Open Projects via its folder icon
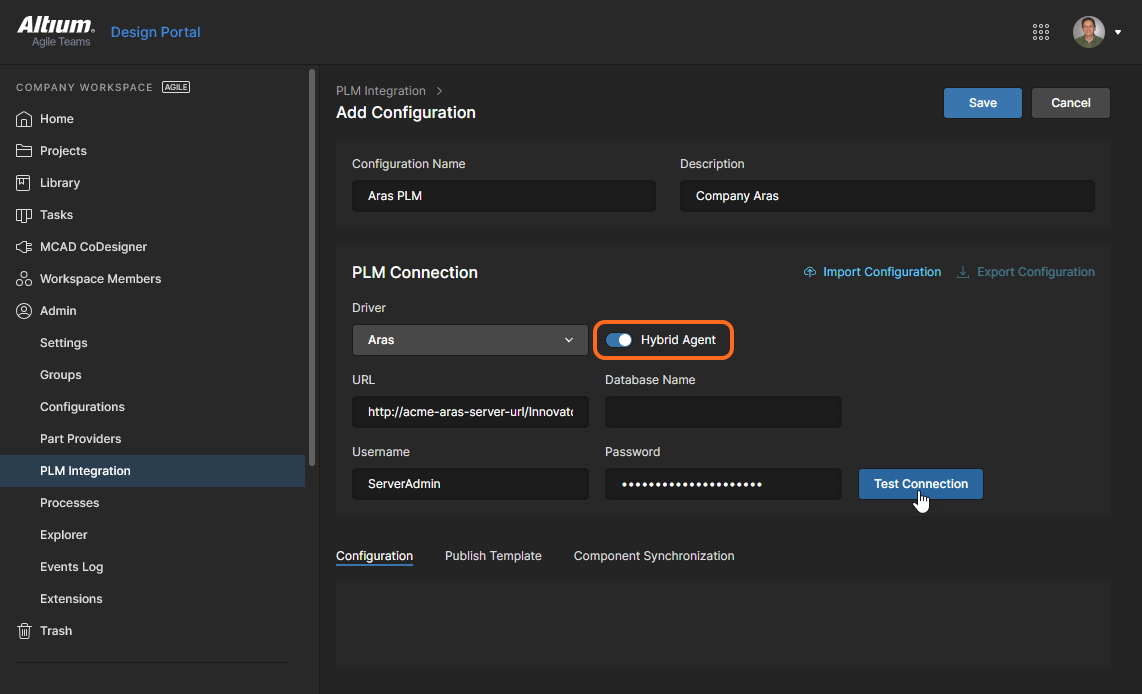The height and width of the screenshot is (694, 1142). 24,151
